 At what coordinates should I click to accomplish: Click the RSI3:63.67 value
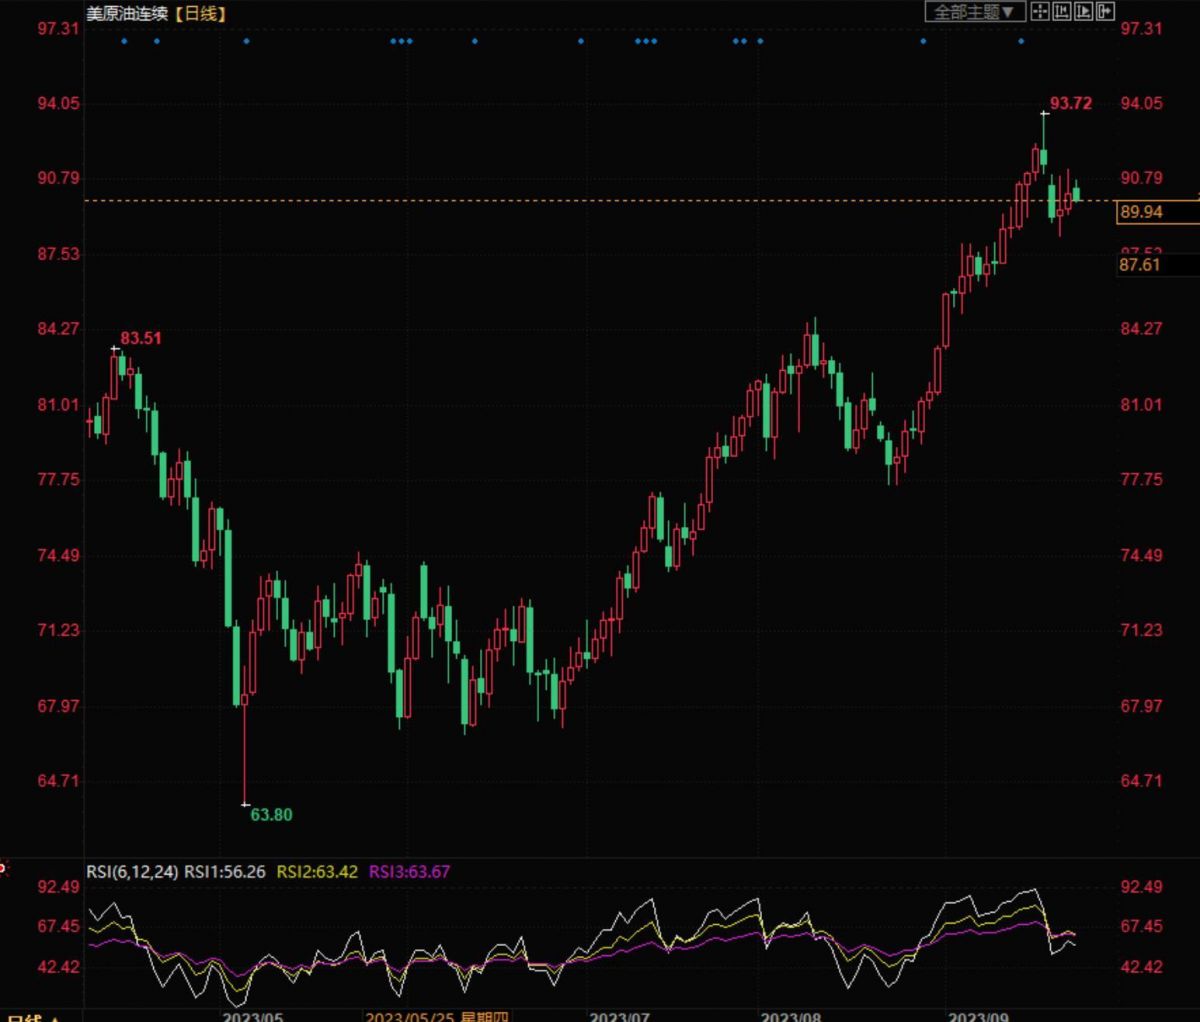point(410,872)
